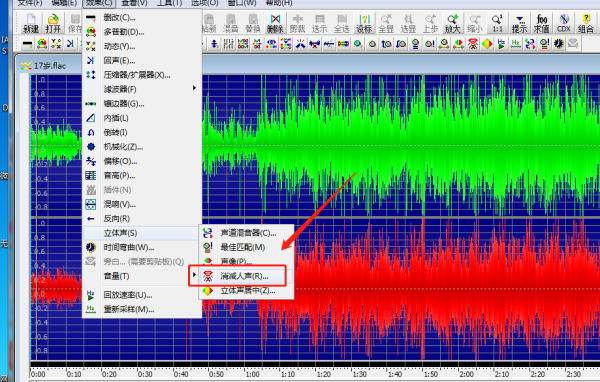The width and height of the screenshot is (600, 382).
Task: Choose the 偏移(O)... menu entry
Action: click(x=142, y=161)
